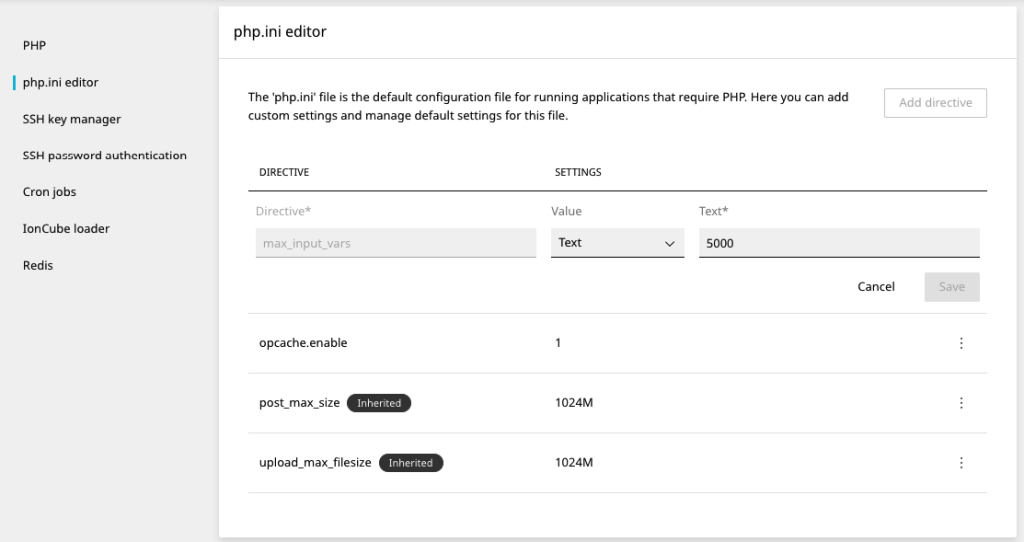
Task: Expand the Value type dropdown showing Text
Action: [617, 243]
